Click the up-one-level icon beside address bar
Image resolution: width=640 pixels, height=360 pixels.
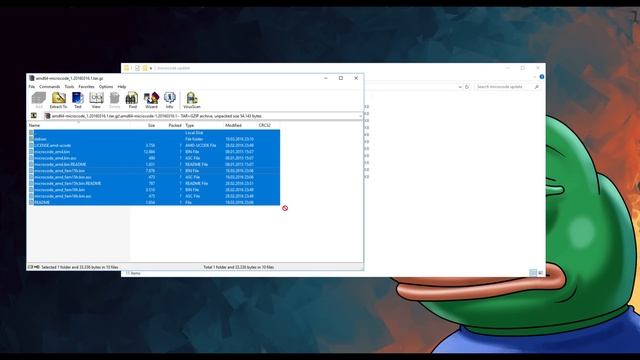(x=34, y=116)
